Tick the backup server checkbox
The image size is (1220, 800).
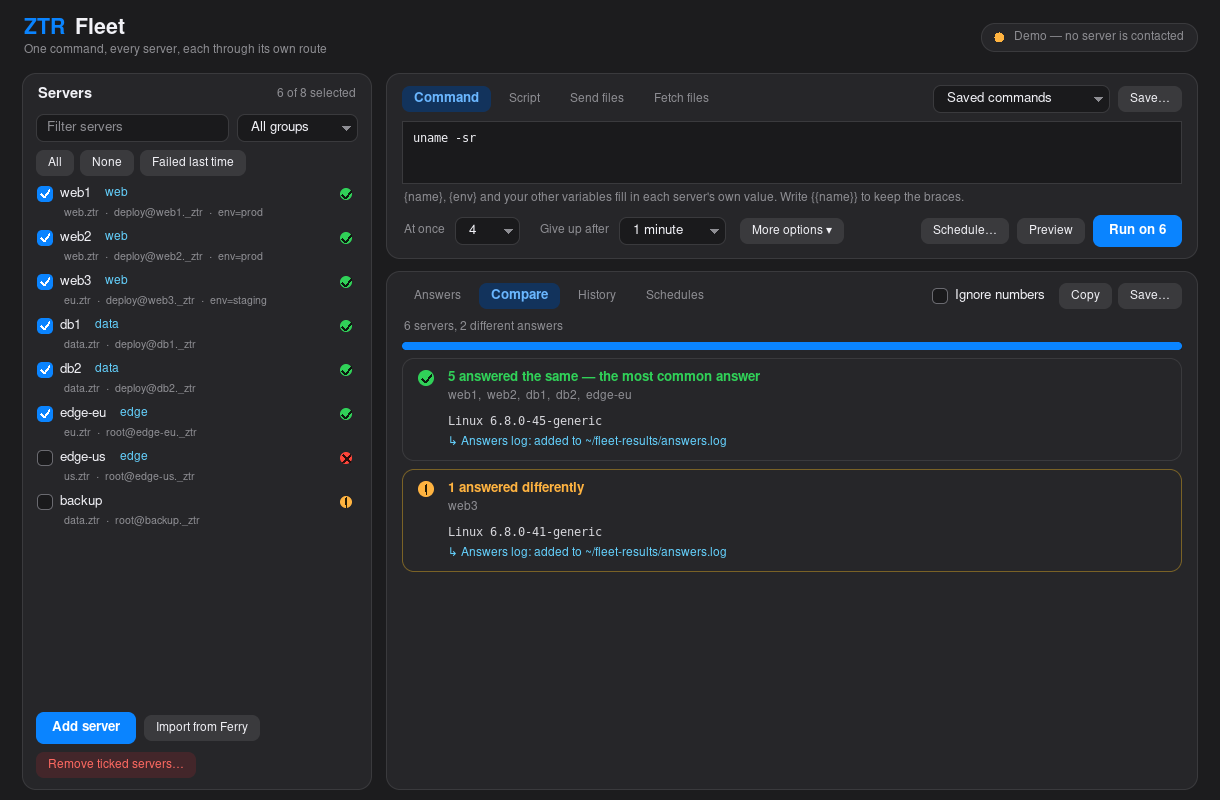[x=45, y=502]
